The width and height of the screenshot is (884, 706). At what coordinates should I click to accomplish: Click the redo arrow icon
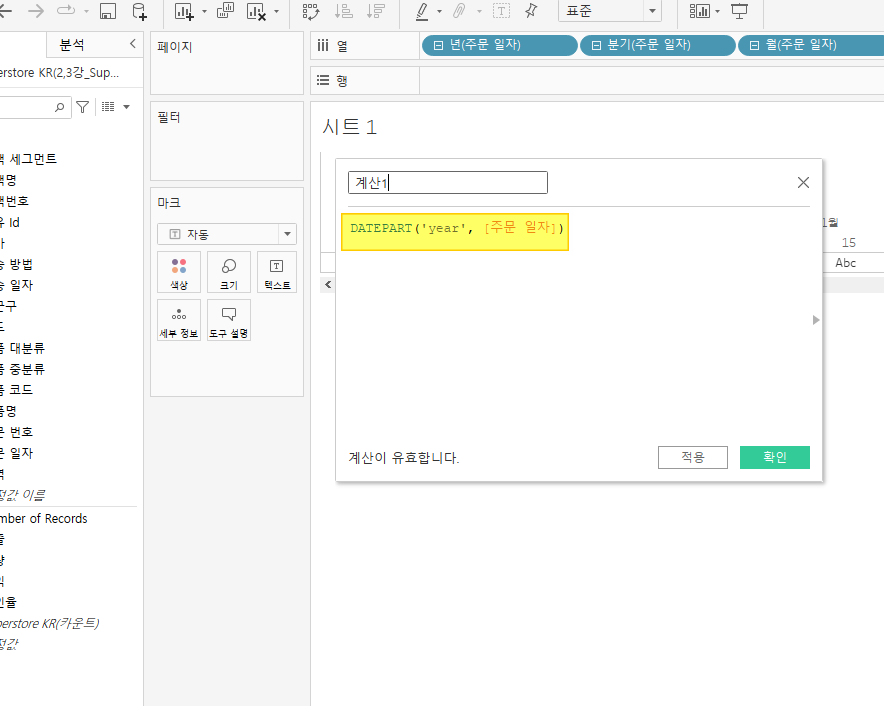(66, 10)
